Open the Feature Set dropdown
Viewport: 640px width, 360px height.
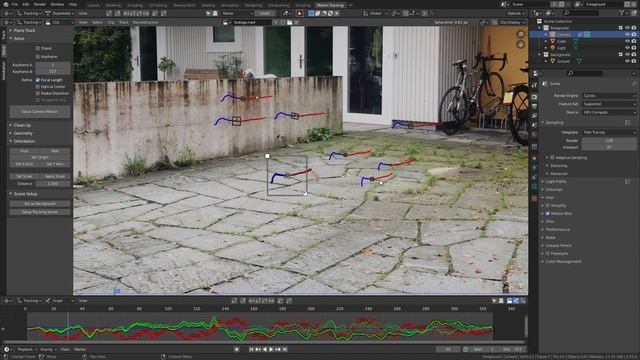(609, 104)
